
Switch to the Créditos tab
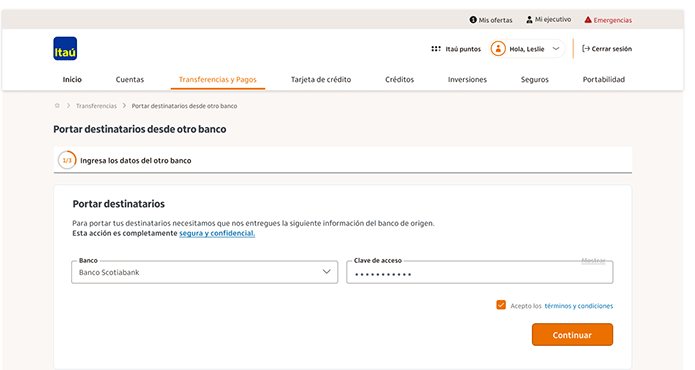point(399,79)
